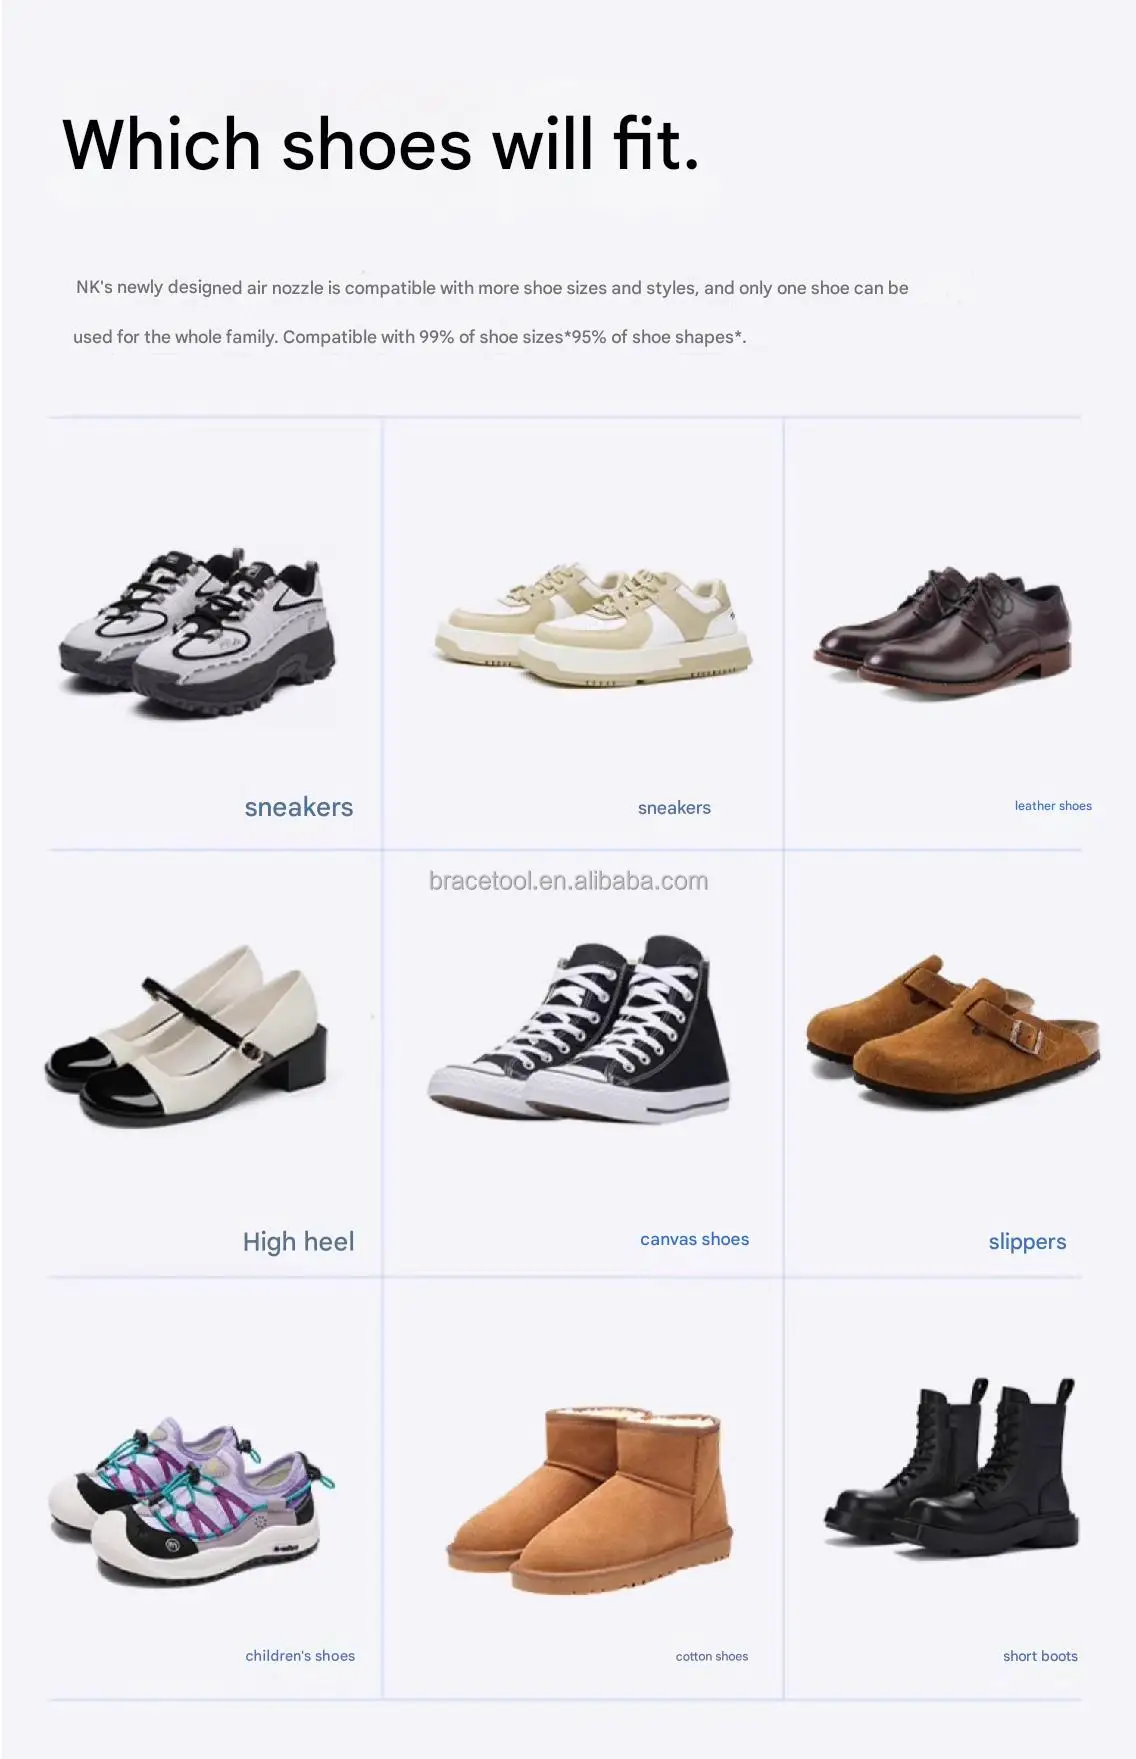Click the large 'sneakers' label

pos(299,807)
